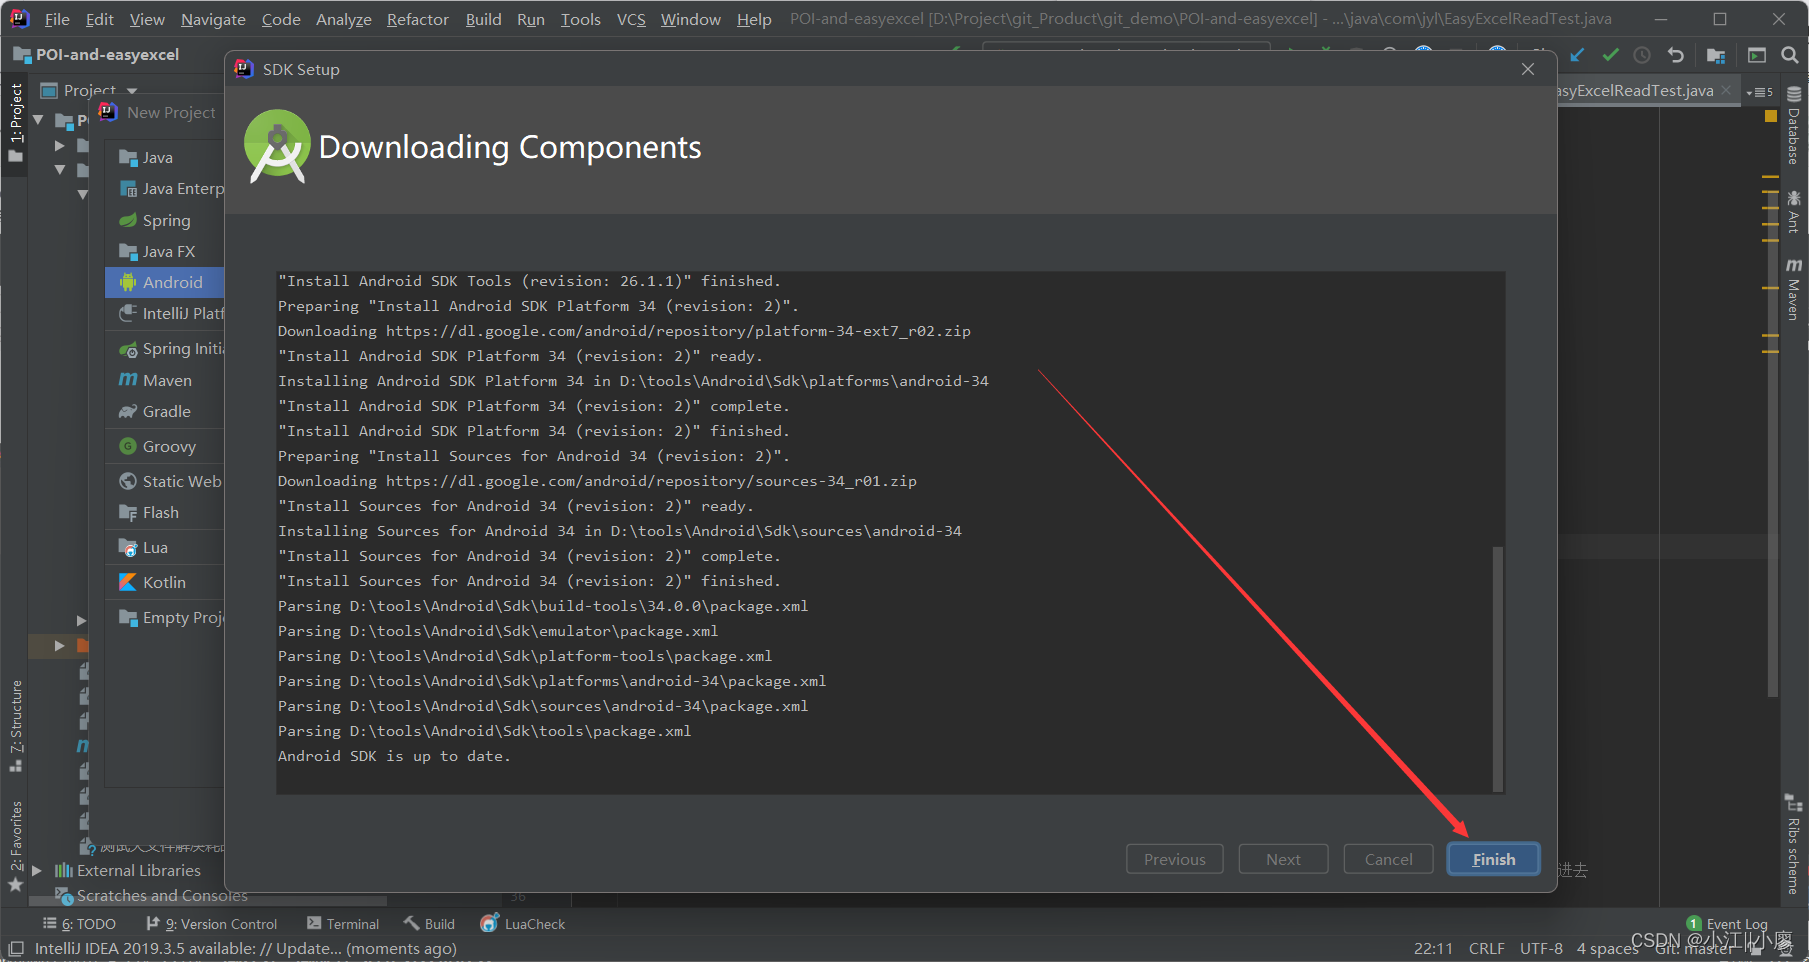This screenshot has width=1809, height=962.
Task: Click the Revert undo arrow icon
Action: (1676, 55)
